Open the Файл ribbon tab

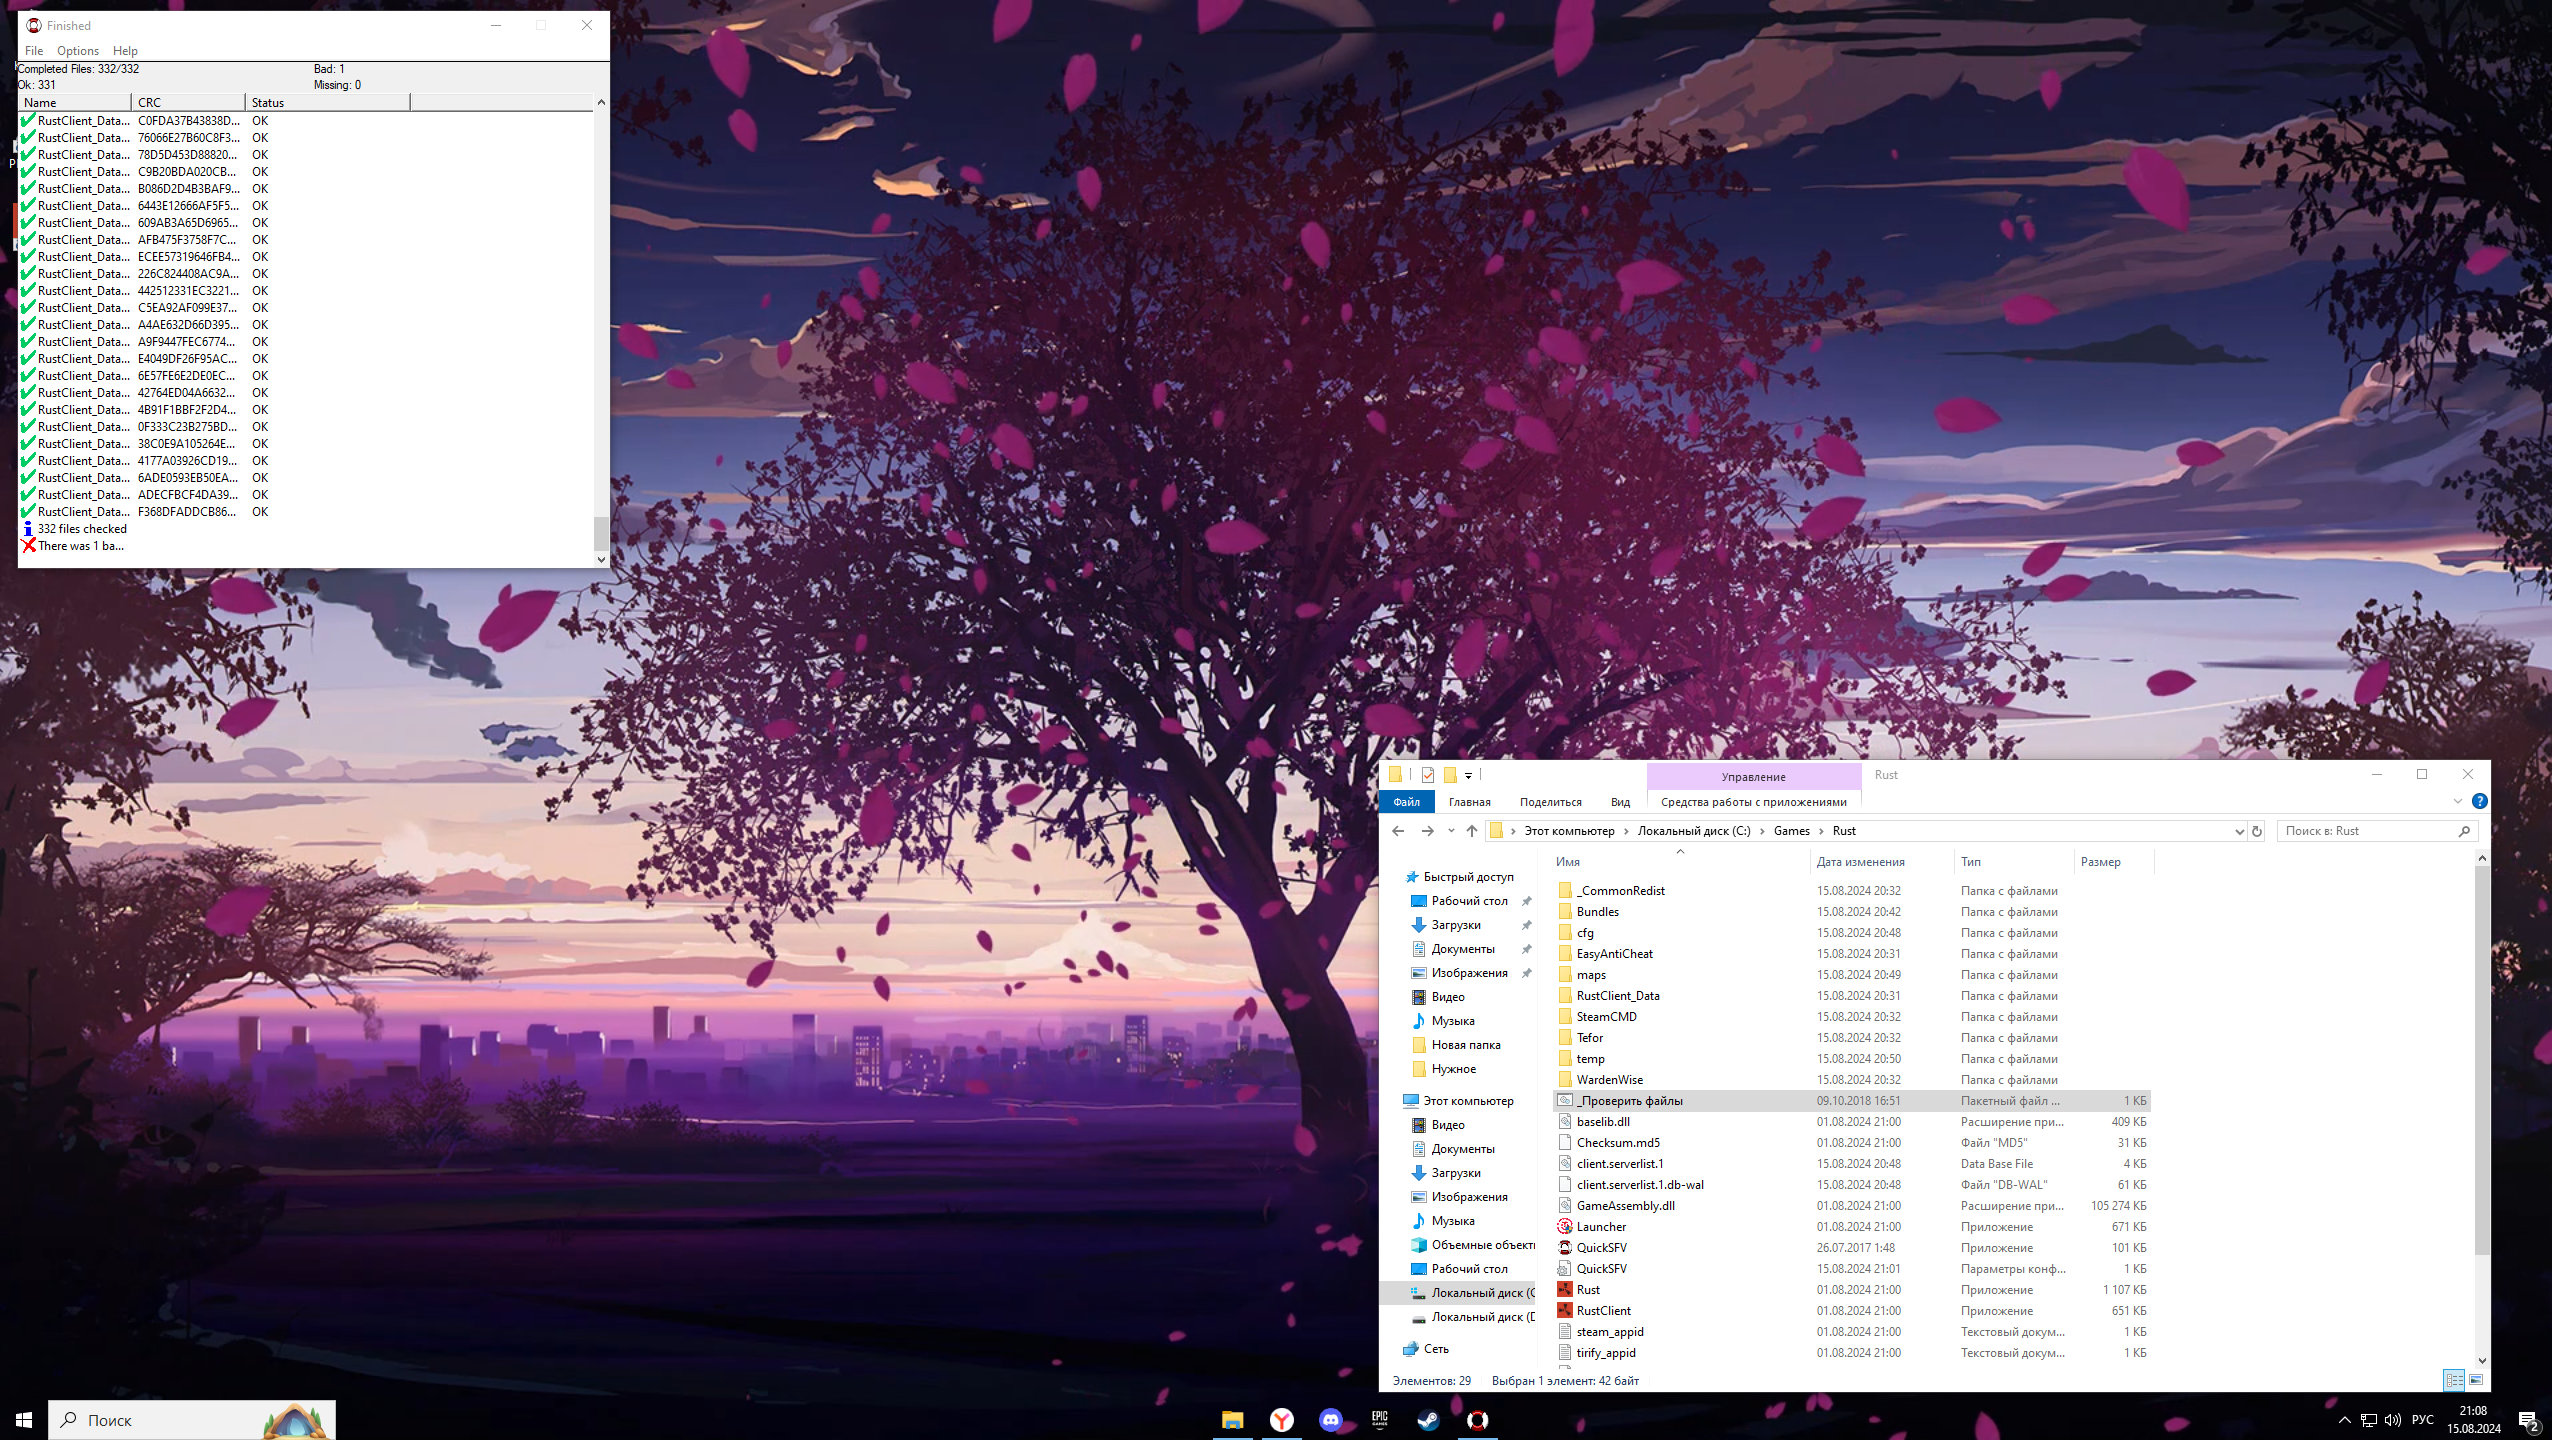(x=1406, y=802)
